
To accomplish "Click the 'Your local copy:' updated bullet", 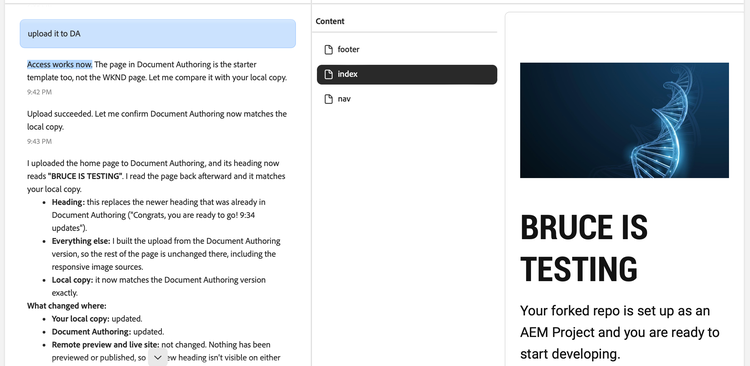I will (x=97, y=319).
